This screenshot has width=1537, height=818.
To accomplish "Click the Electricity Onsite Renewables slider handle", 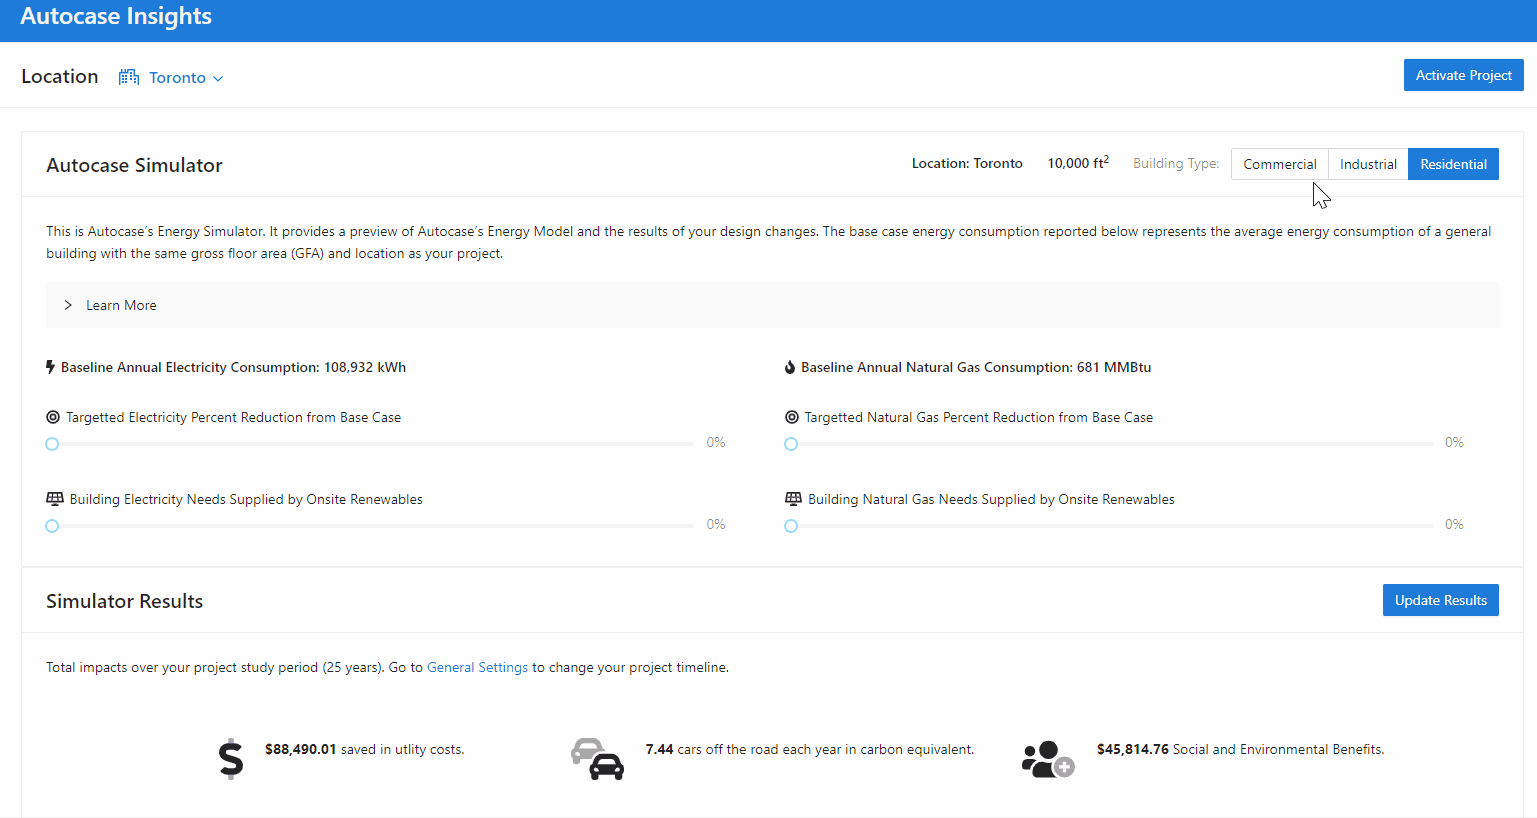I will pos(52,526).
